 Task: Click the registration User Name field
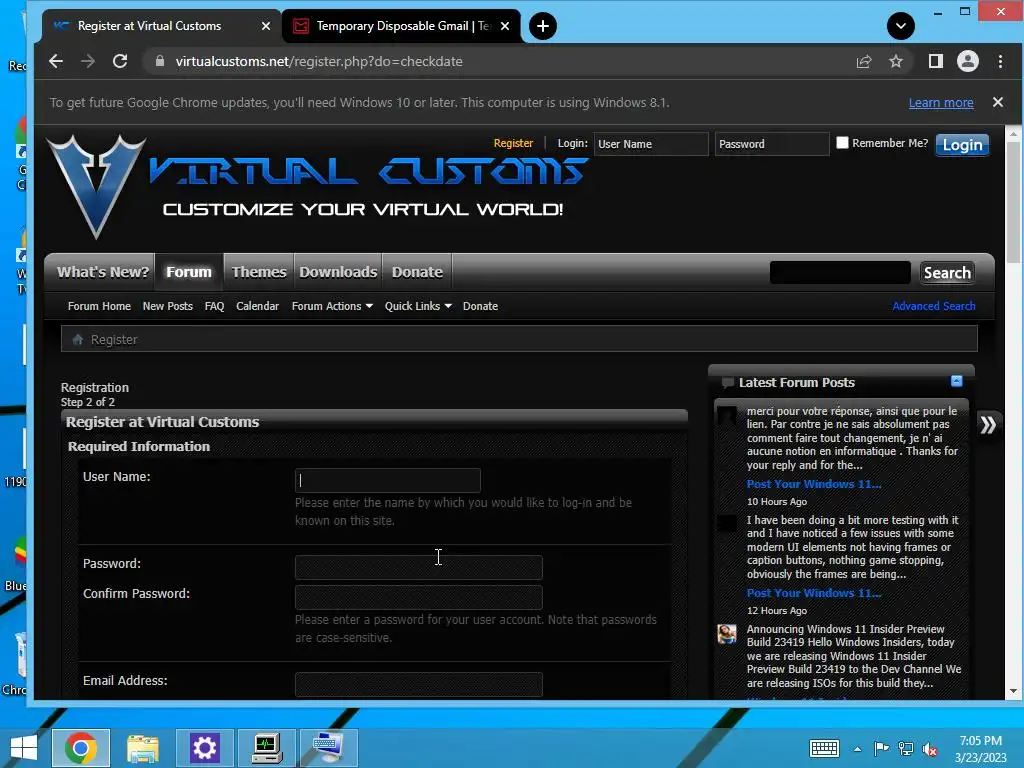click(x=388, y=481)
